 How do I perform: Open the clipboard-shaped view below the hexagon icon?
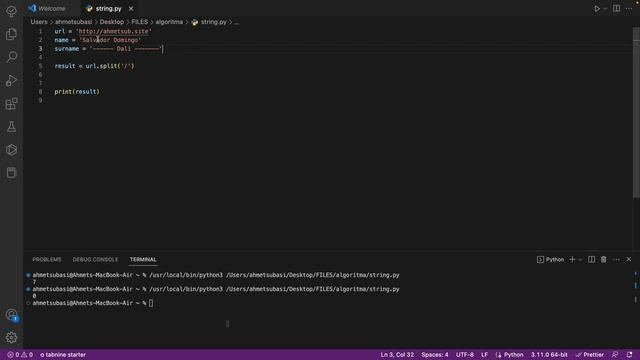(11, 173)
